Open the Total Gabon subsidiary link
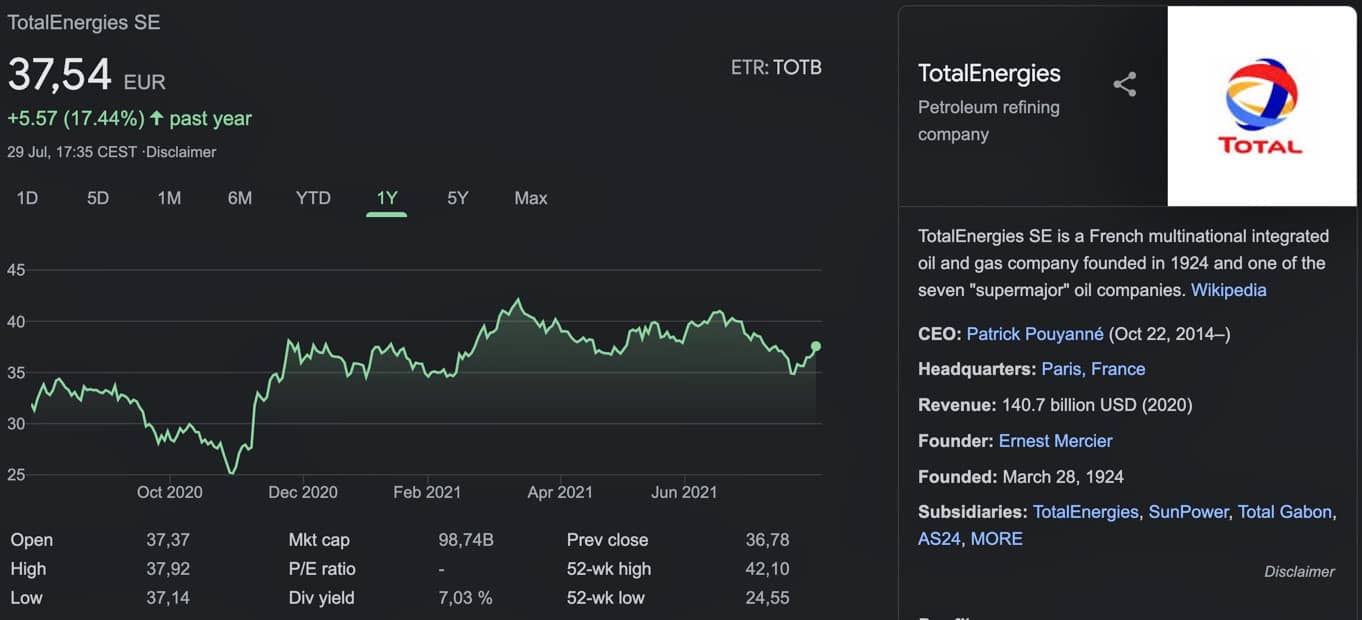The height and width of the screenshot is (620, 1362). 1285,512
